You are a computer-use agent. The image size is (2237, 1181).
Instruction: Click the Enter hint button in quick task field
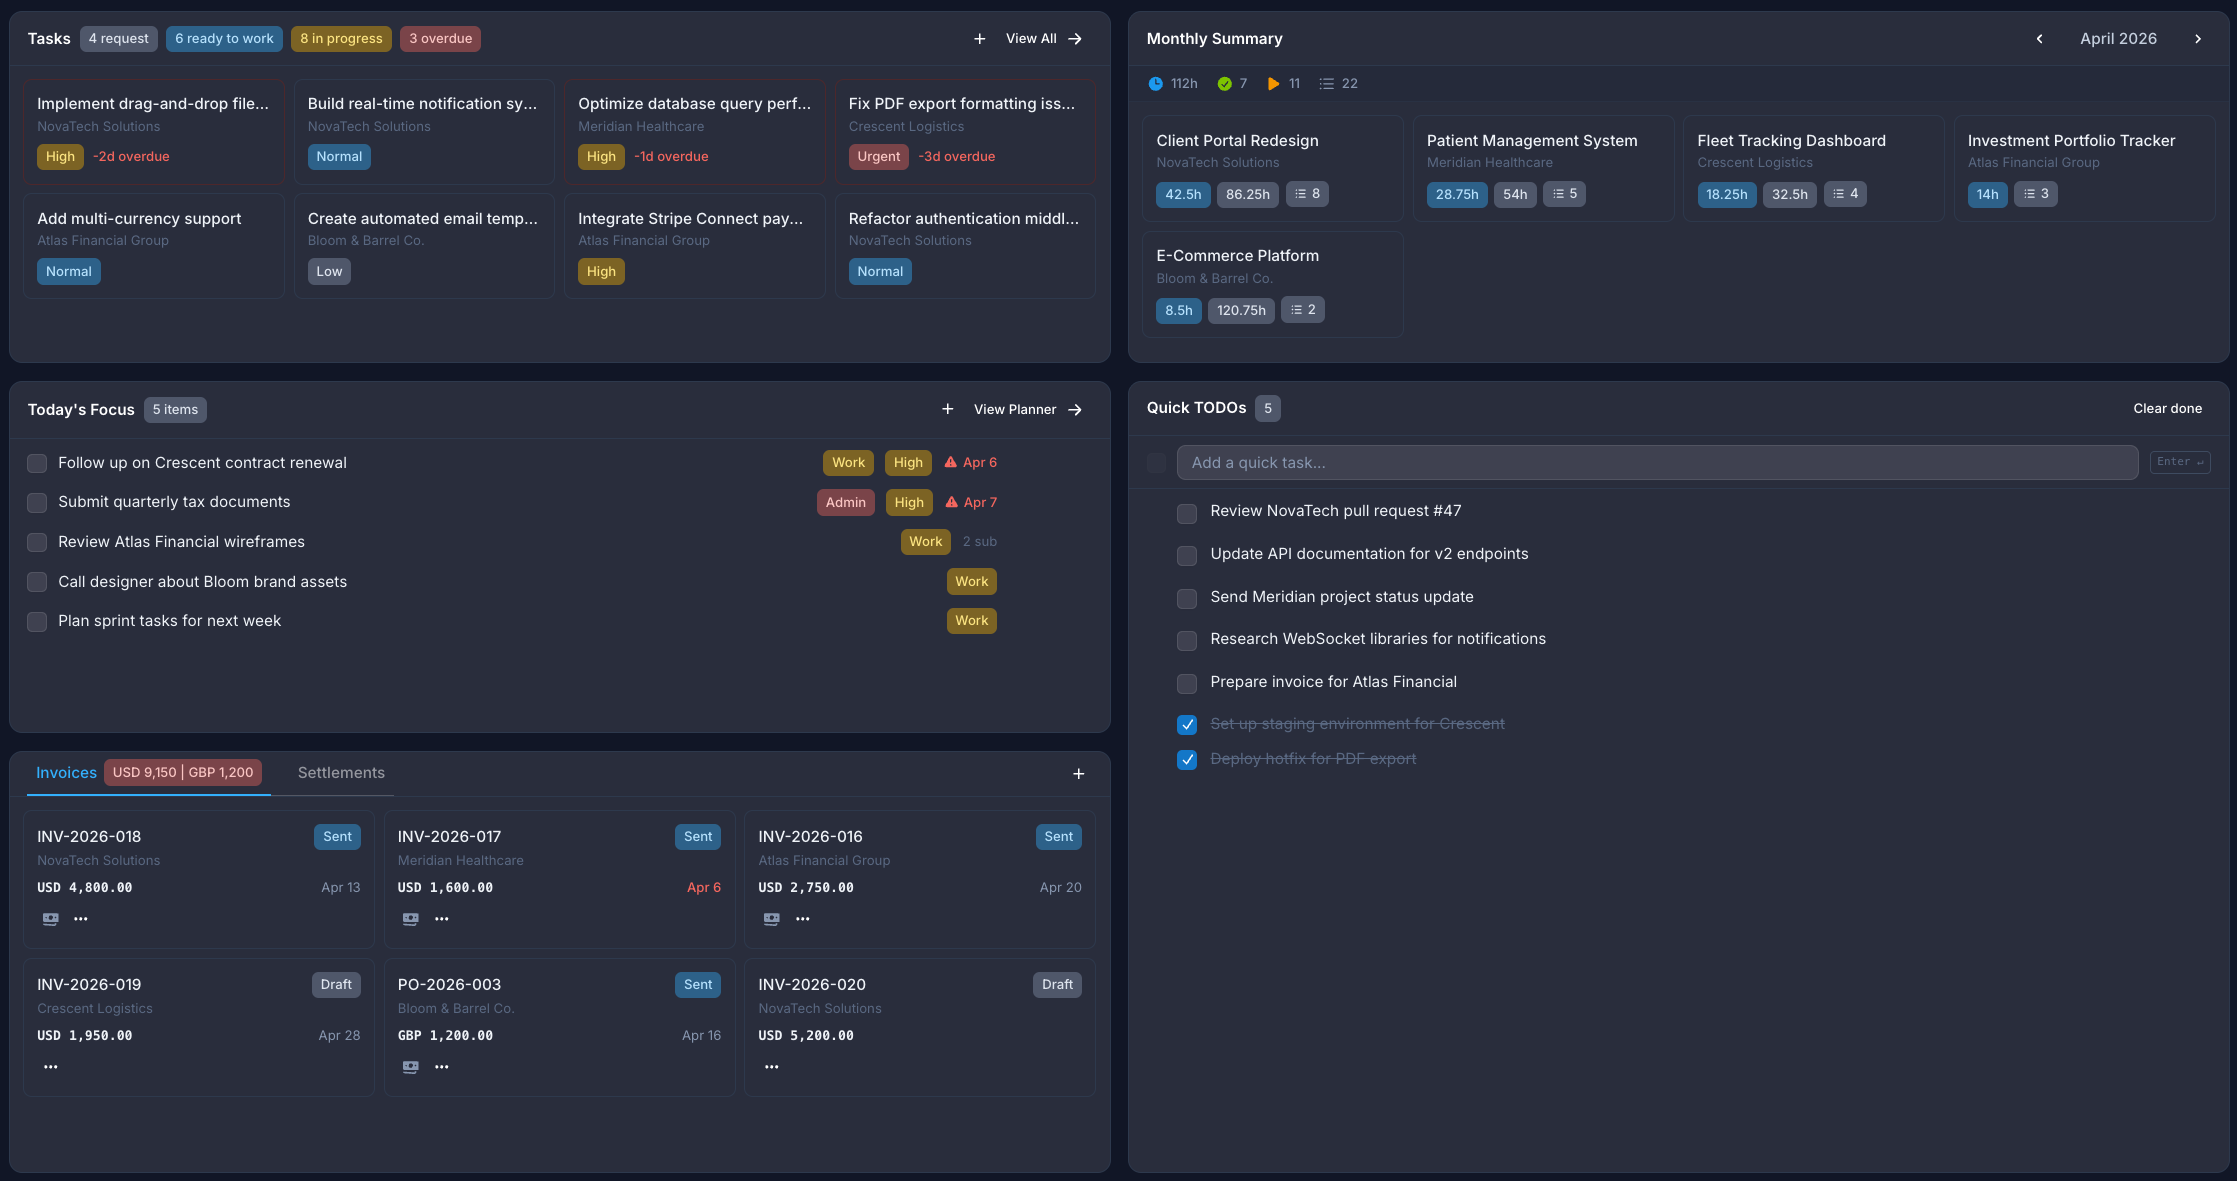tap(2180, 462)
